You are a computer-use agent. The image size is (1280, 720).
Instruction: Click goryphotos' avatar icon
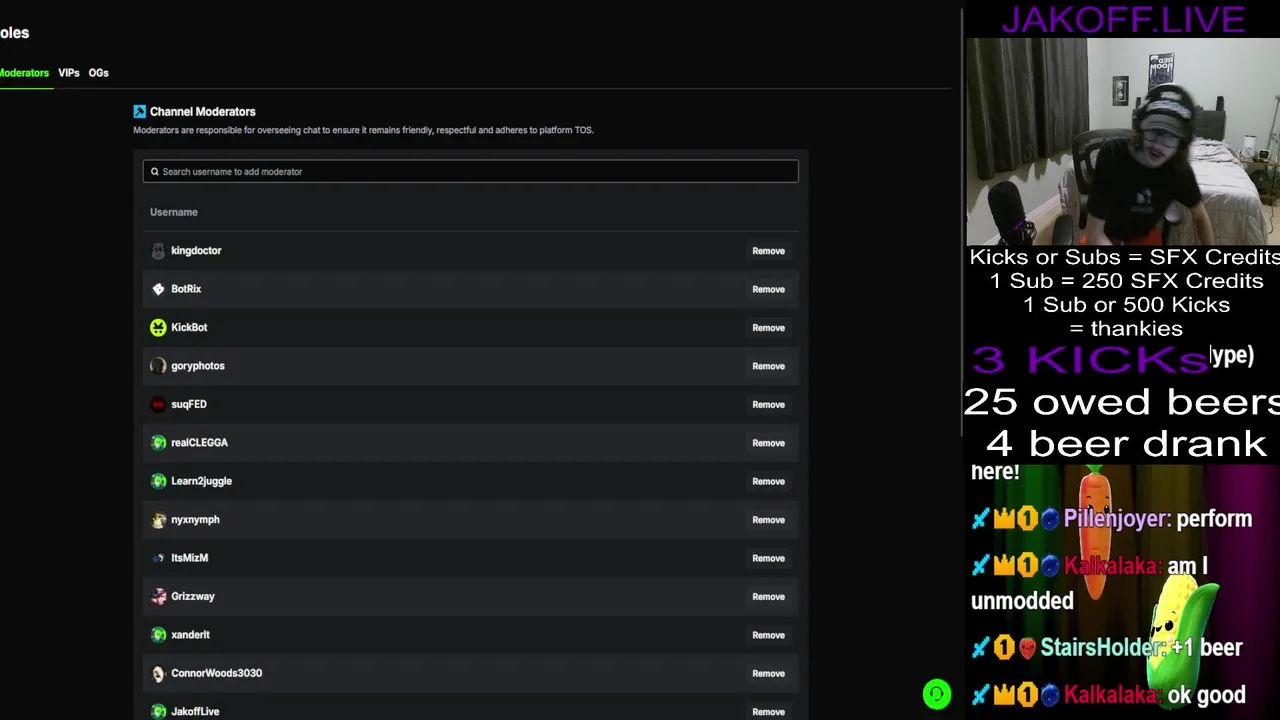158,366
